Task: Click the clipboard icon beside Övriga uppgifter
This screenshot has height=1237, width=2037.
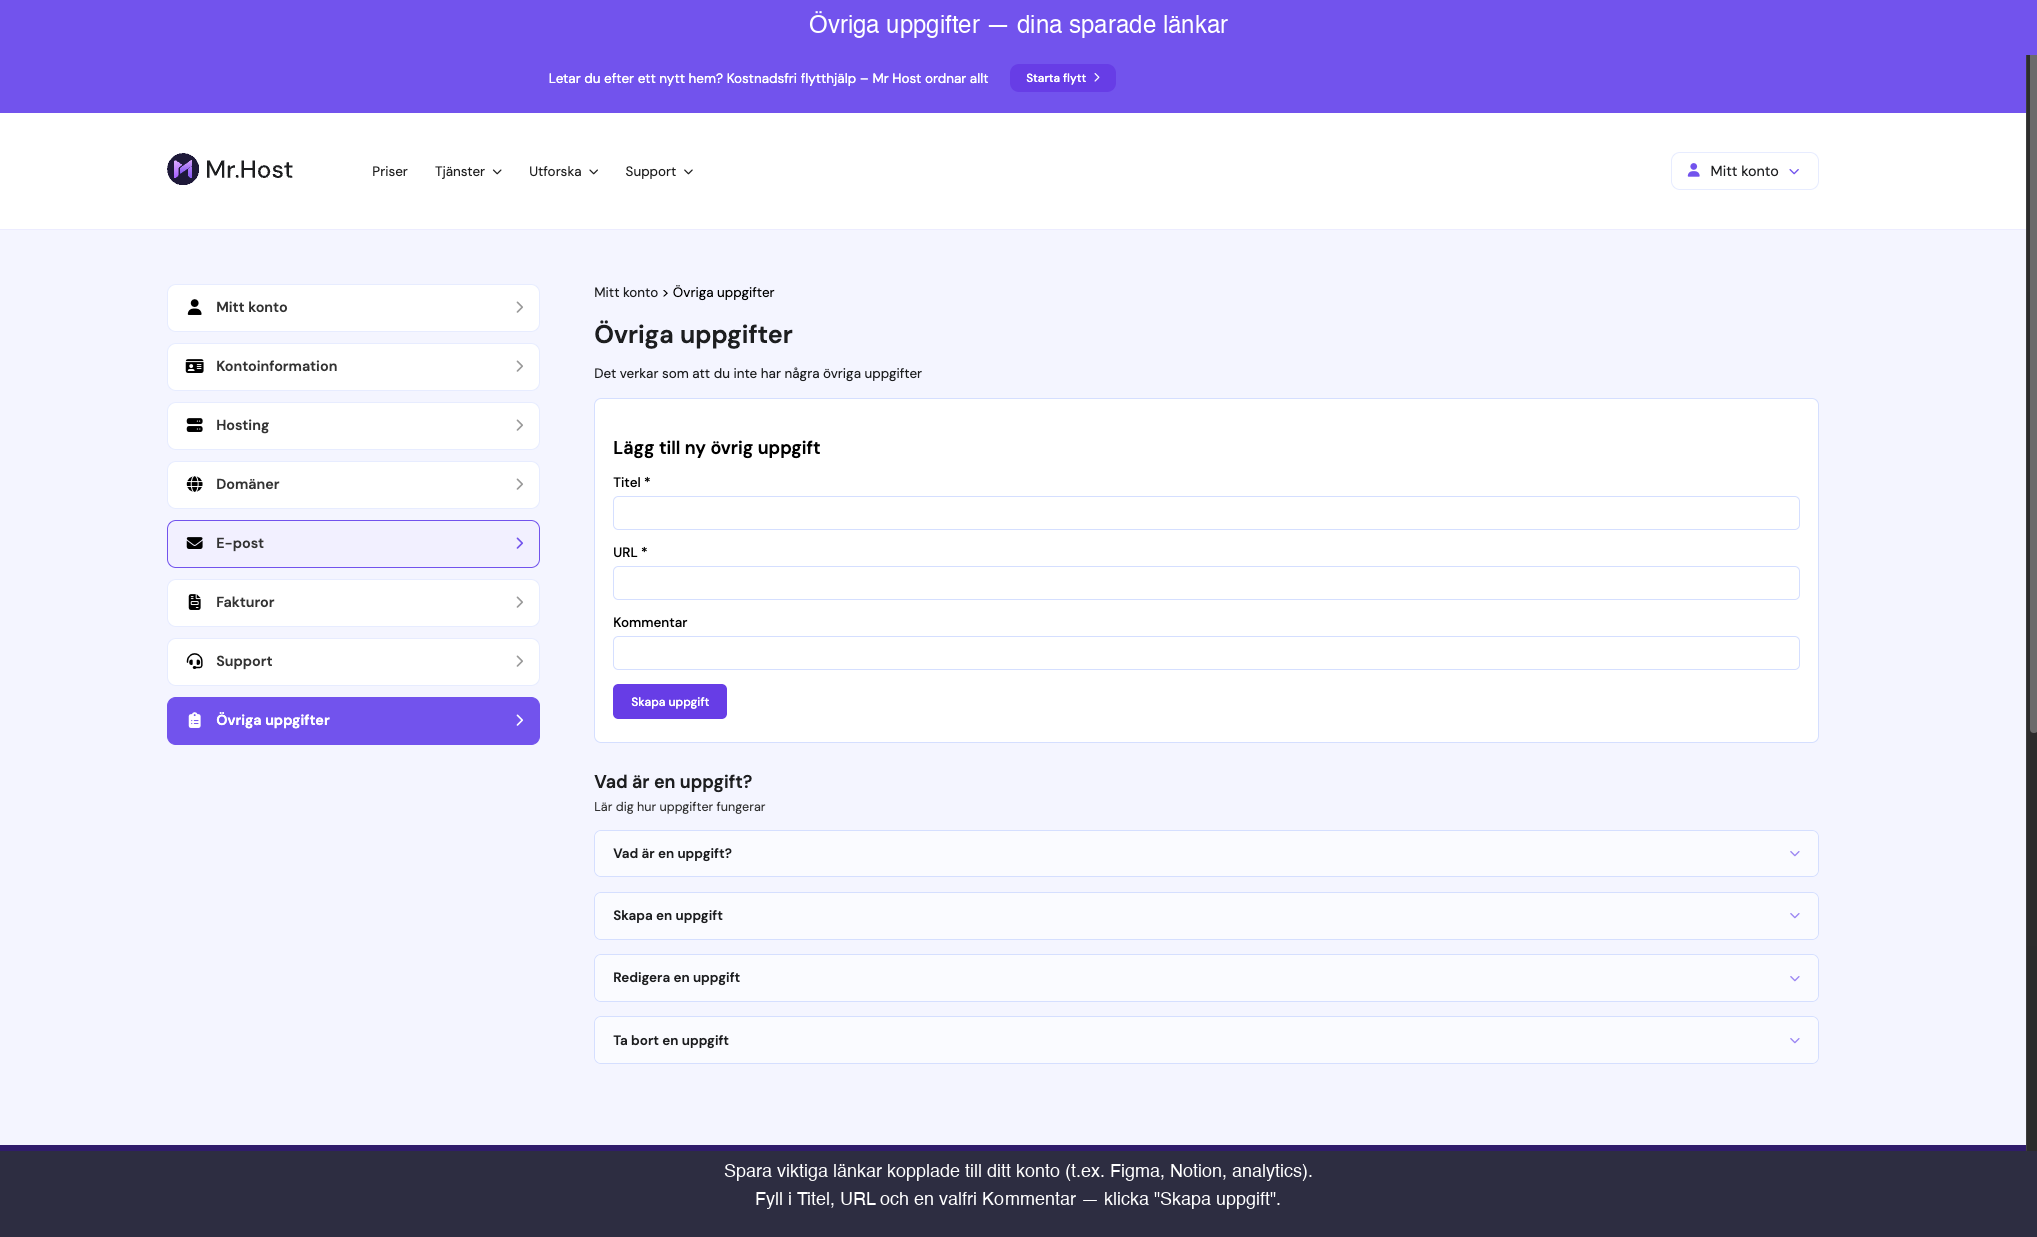Action: click(x=195, y=720)
